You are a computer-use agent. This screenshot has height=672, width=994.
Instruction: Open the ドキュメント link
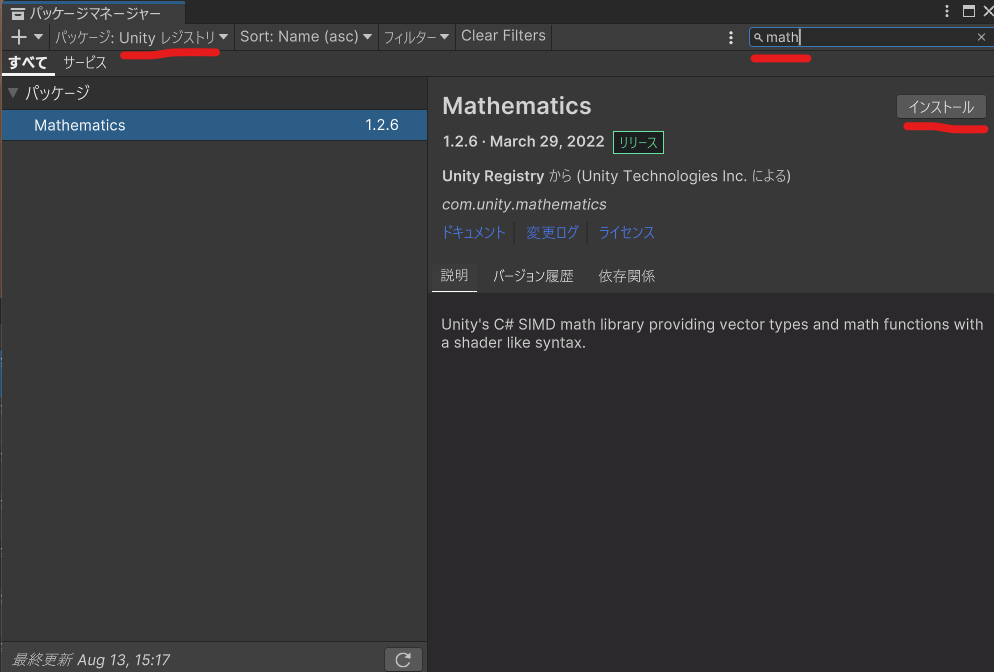[x=474, y=232]
